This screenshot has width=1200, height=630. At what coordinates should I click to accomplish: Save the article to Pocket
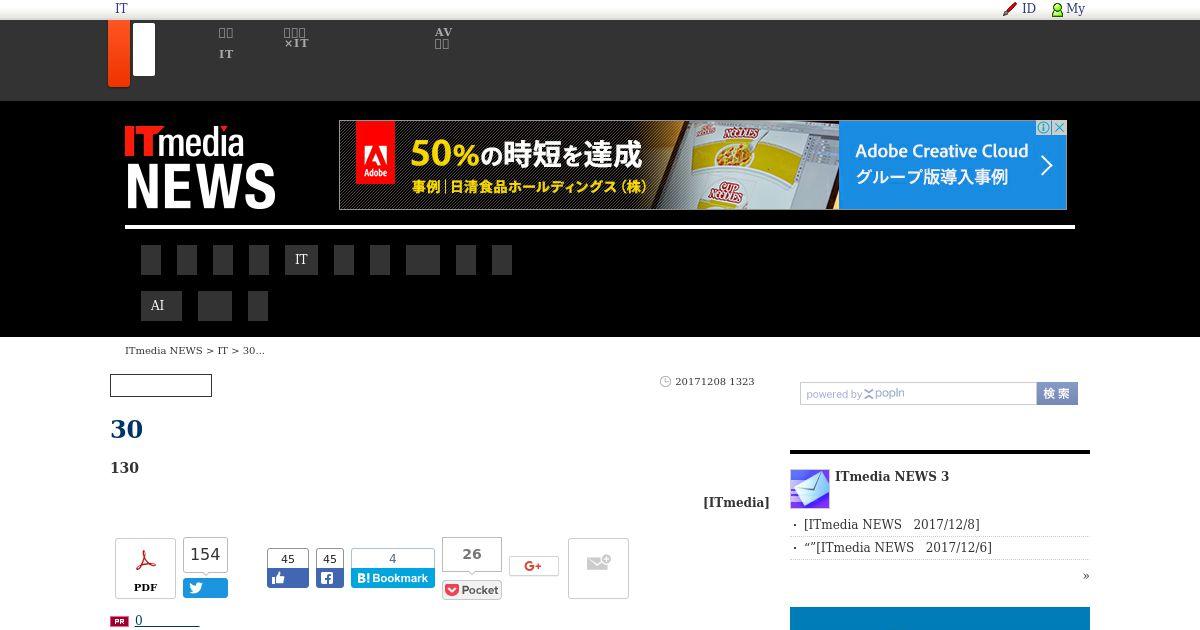pos(472,590)
